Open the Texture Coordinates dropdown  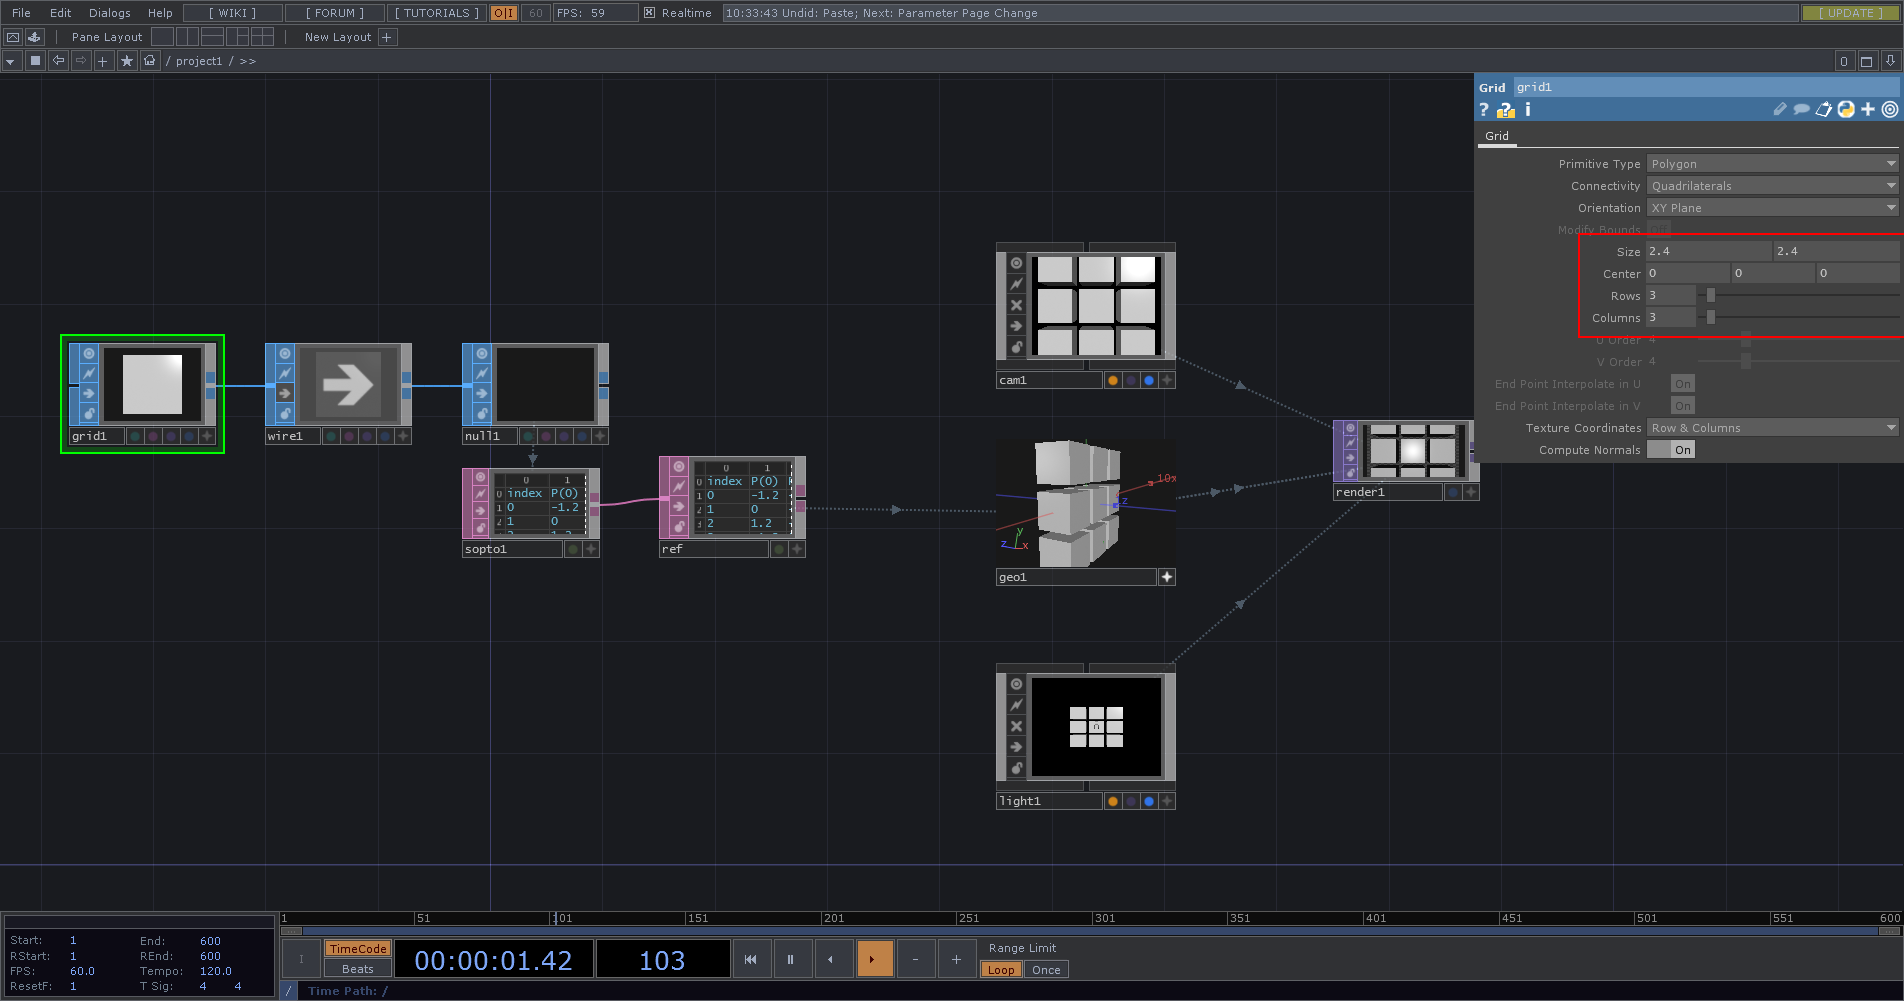[x=1770, y=427]
